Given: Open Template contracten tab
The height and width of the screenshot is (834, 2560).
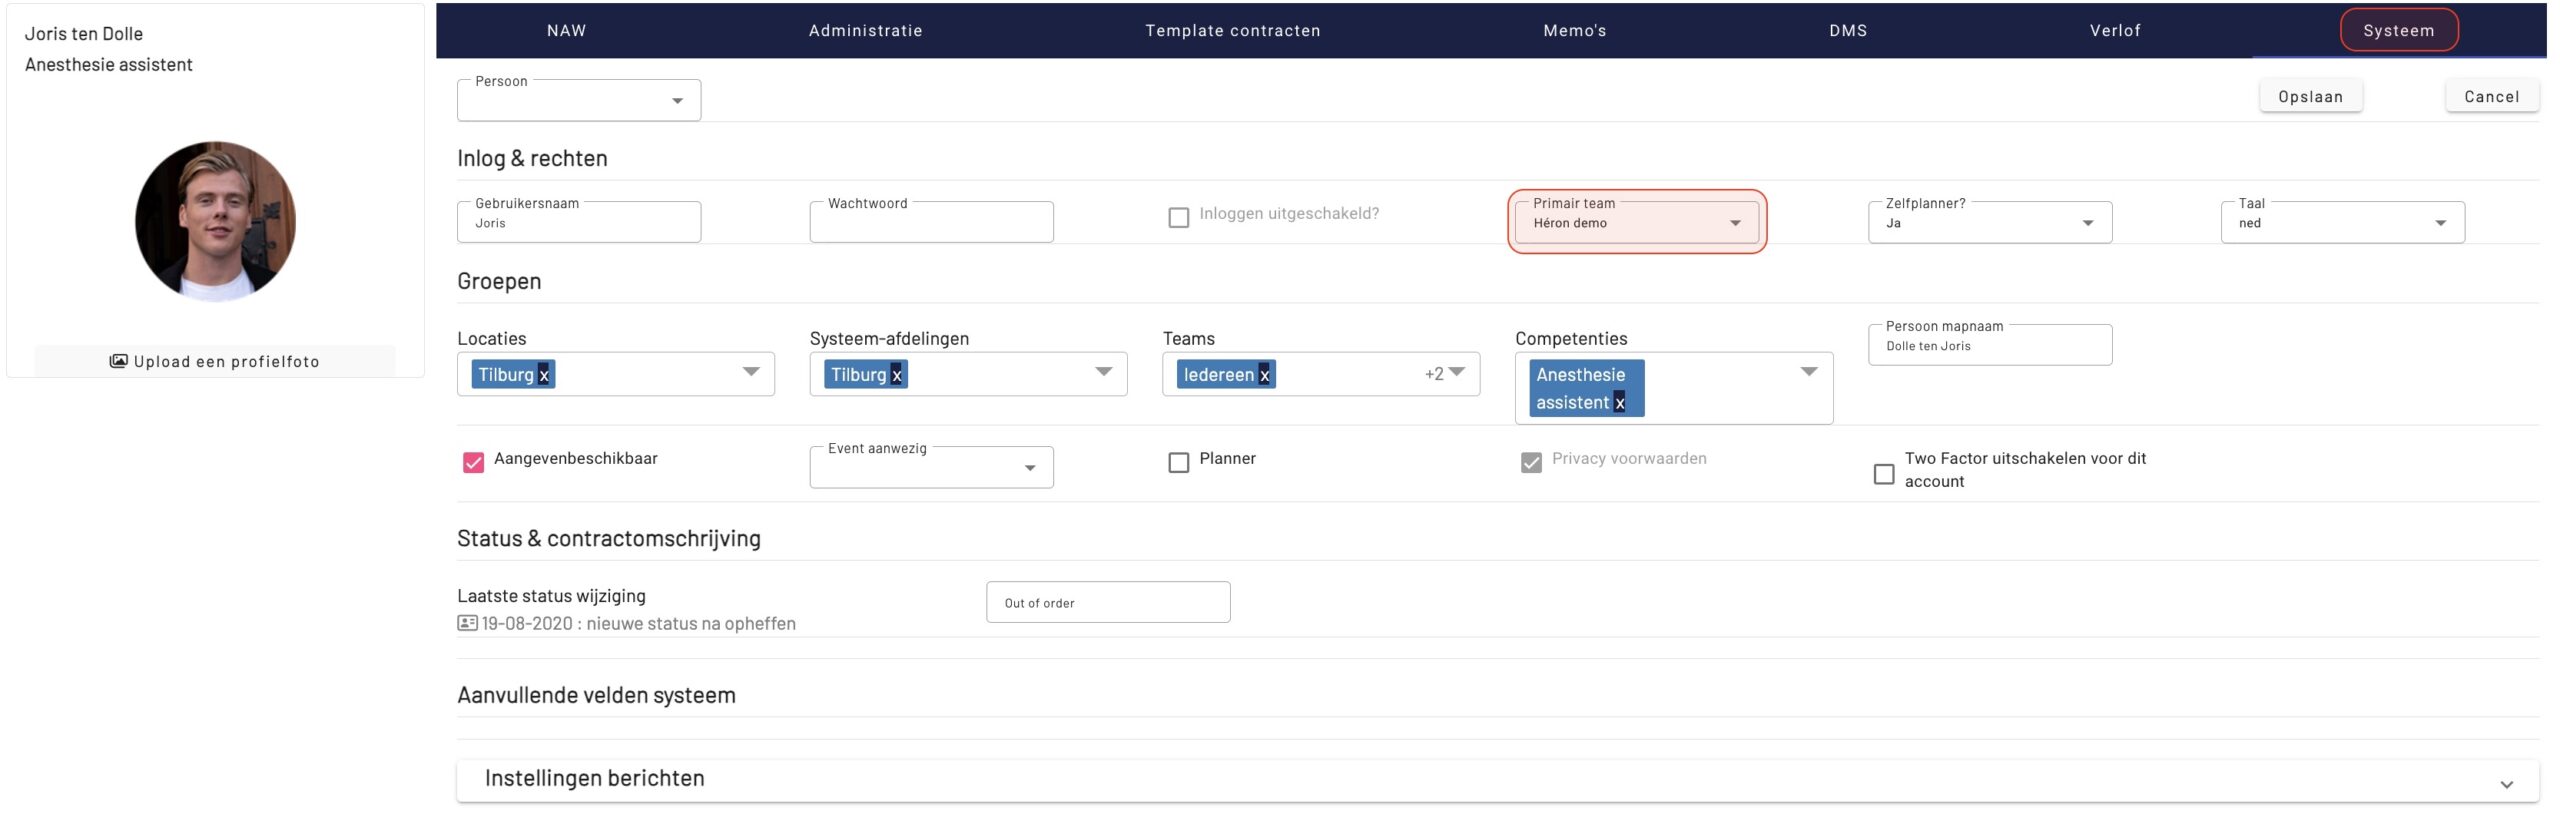Looking at the screenshot, I should [1232, 30].
